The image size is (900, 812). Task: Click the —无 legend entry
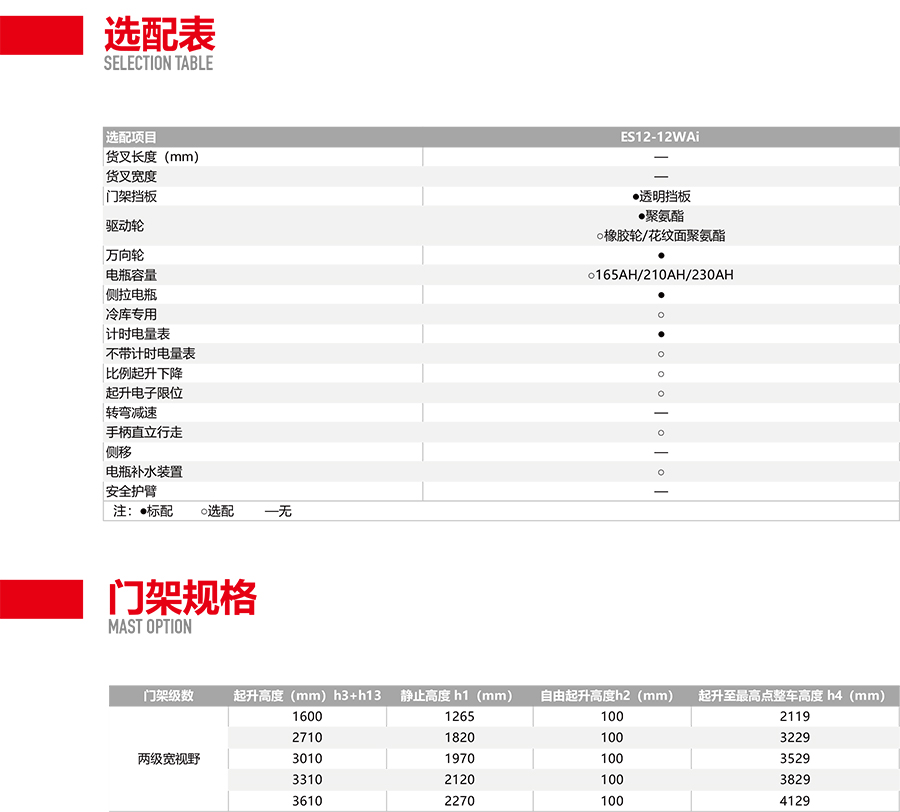coord(278,511)
